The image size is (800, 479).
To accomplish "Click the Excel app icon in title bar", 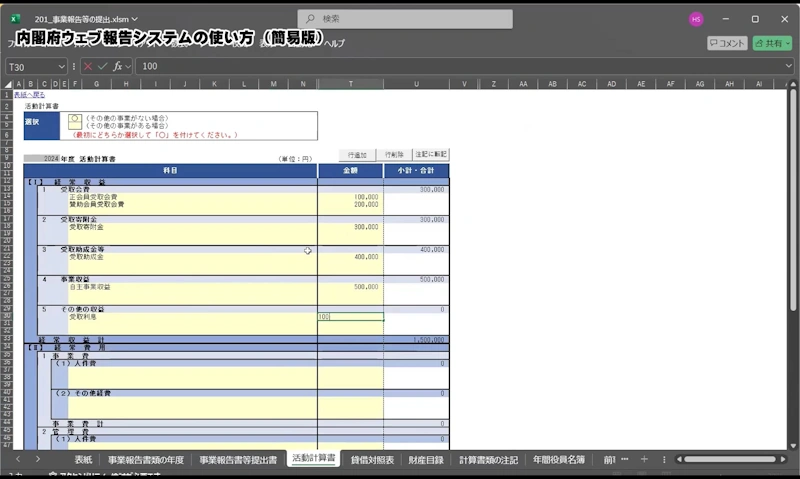I will (16, 19).
